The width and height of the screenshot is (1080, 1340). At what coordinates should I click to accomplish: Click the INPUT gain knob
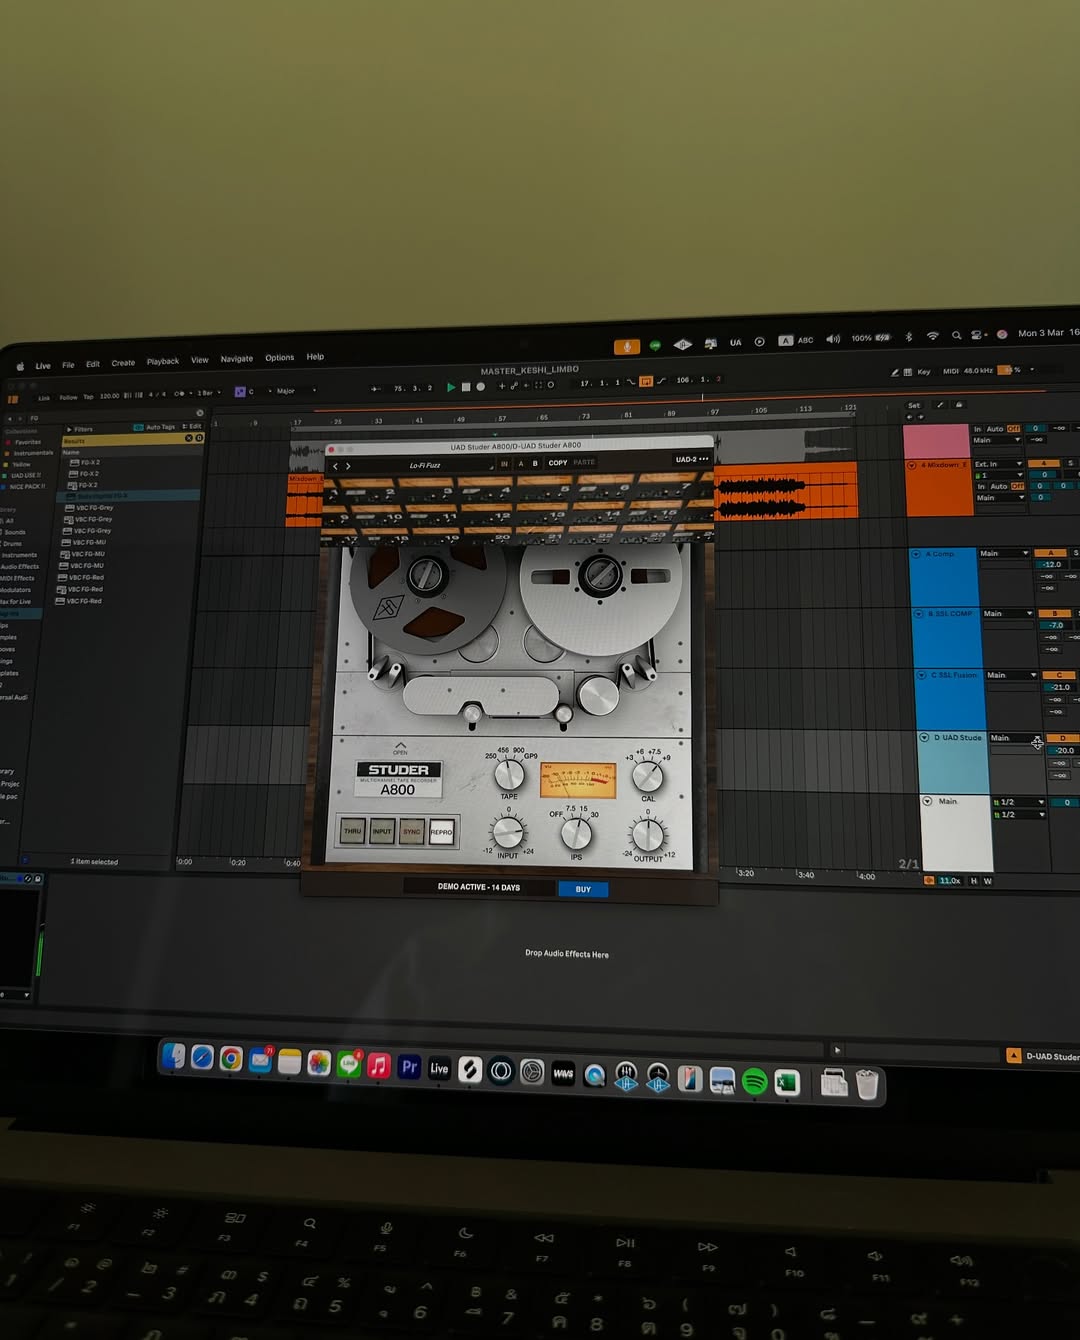[508, 832]
